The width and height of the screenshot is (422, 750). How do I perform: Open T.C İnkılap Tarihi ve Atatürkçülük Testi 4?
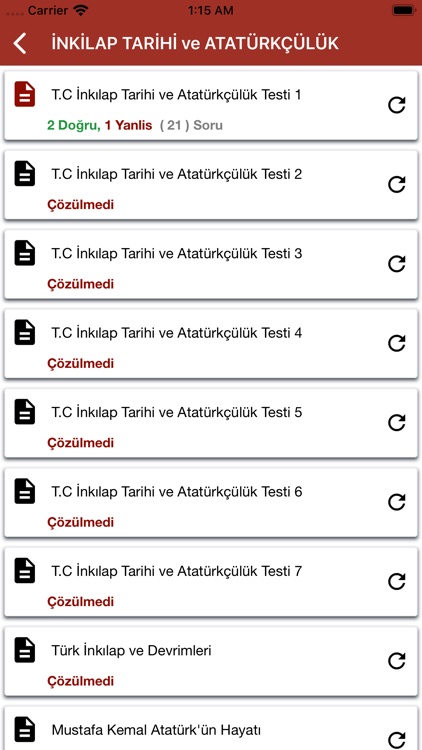[177, 333]
